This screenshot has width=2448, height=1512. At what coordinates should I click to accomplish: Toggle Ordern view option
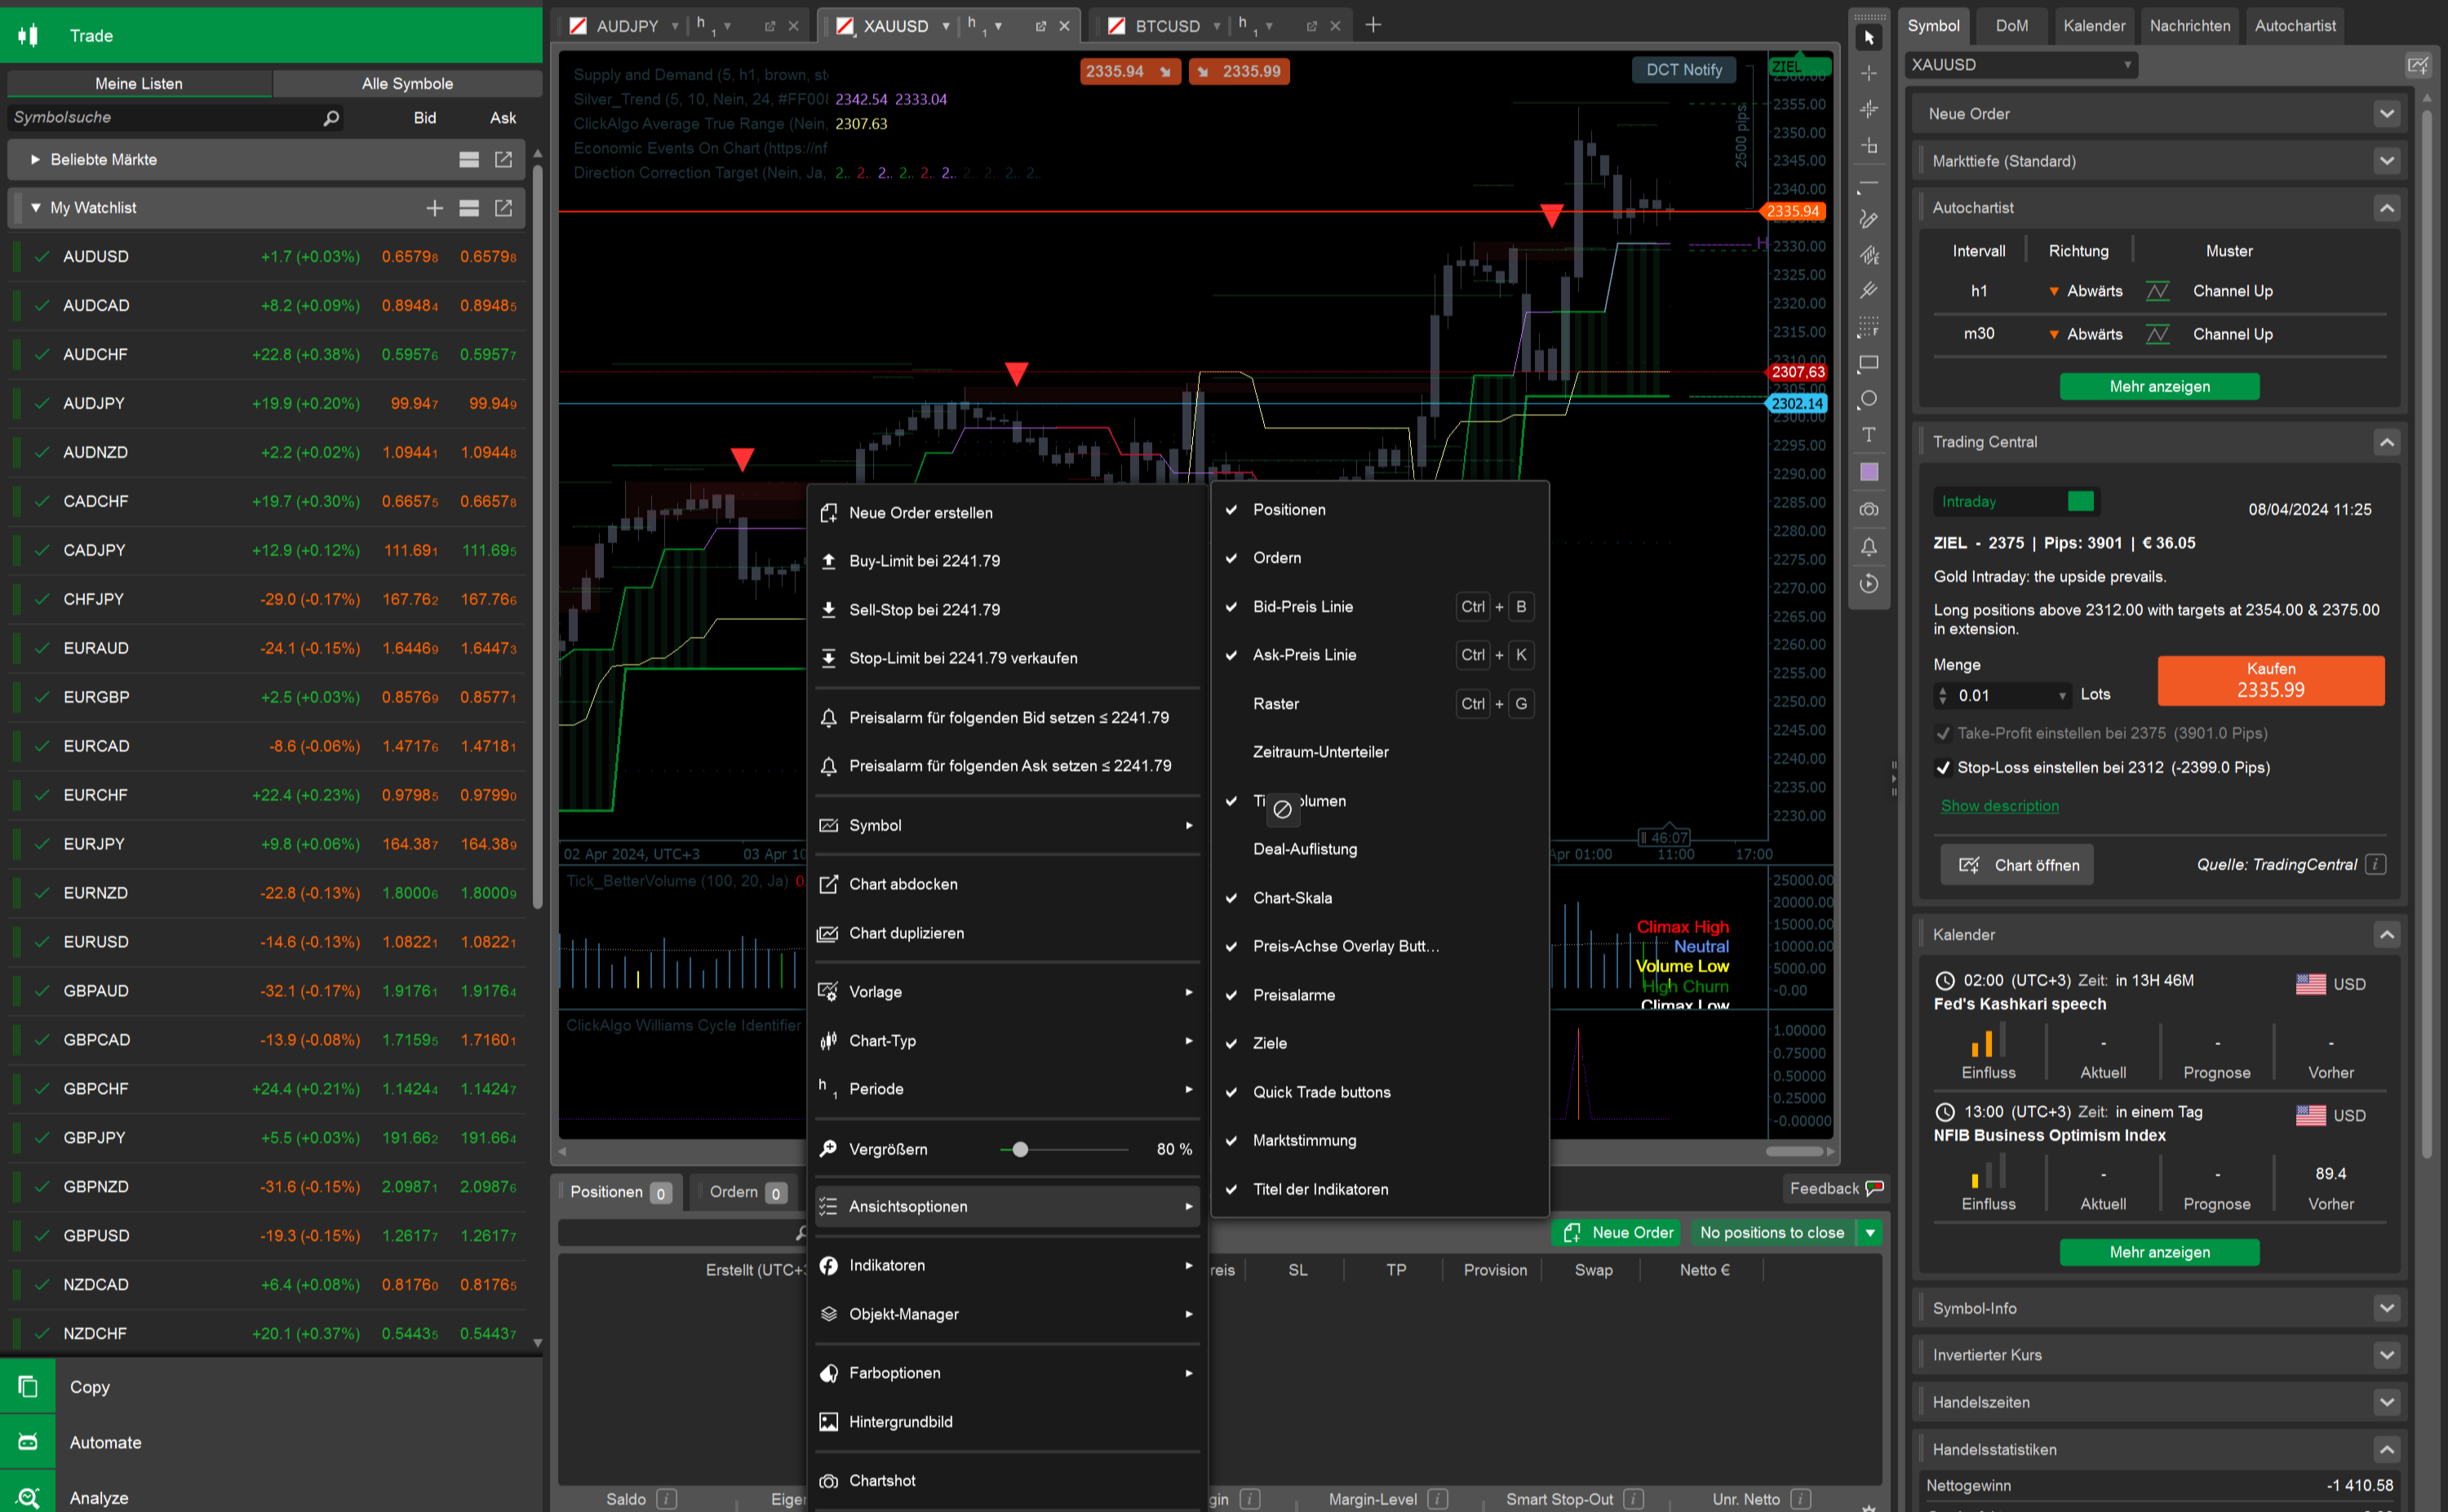[x=1380, y=558]
